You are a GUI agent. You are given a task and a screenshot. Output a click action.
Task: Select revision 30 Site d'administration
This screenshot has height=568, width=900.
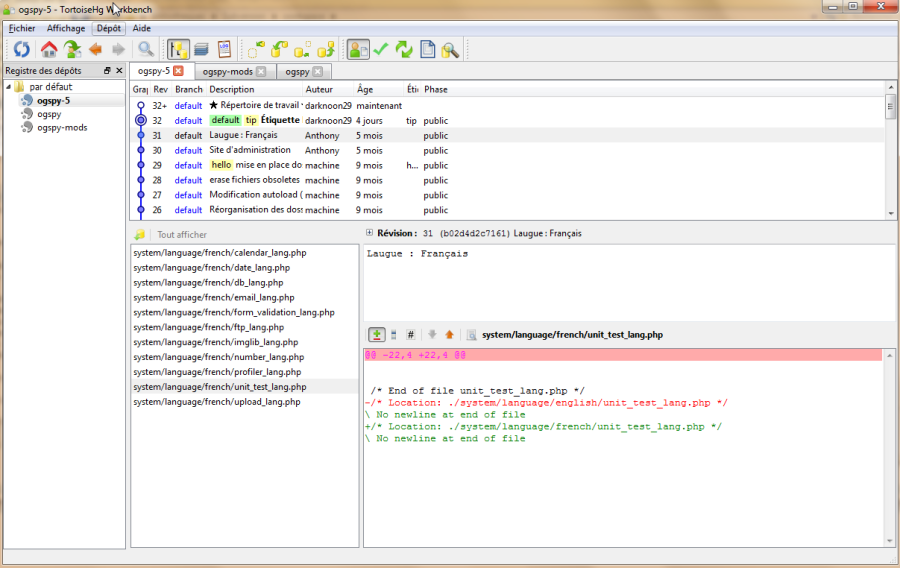[x=509, y=150]
